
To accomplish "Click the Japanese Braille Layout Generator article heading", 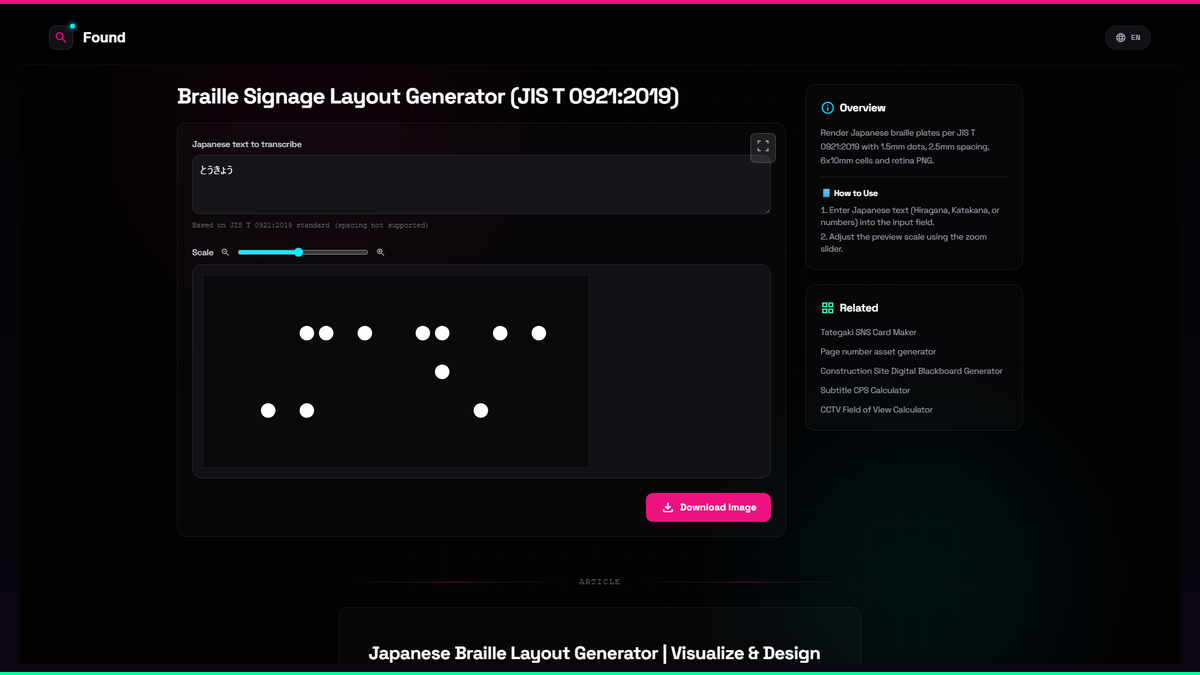I will click(x=594, y=653).
